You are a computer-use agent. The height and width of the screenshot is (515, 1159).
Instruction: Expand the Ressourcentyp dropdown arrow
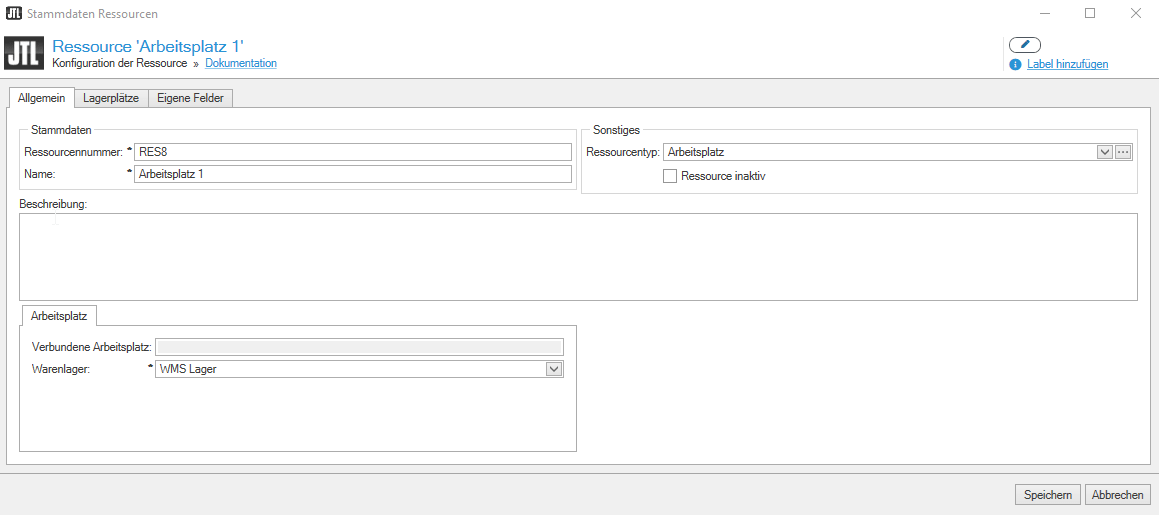click(1105, 152)
